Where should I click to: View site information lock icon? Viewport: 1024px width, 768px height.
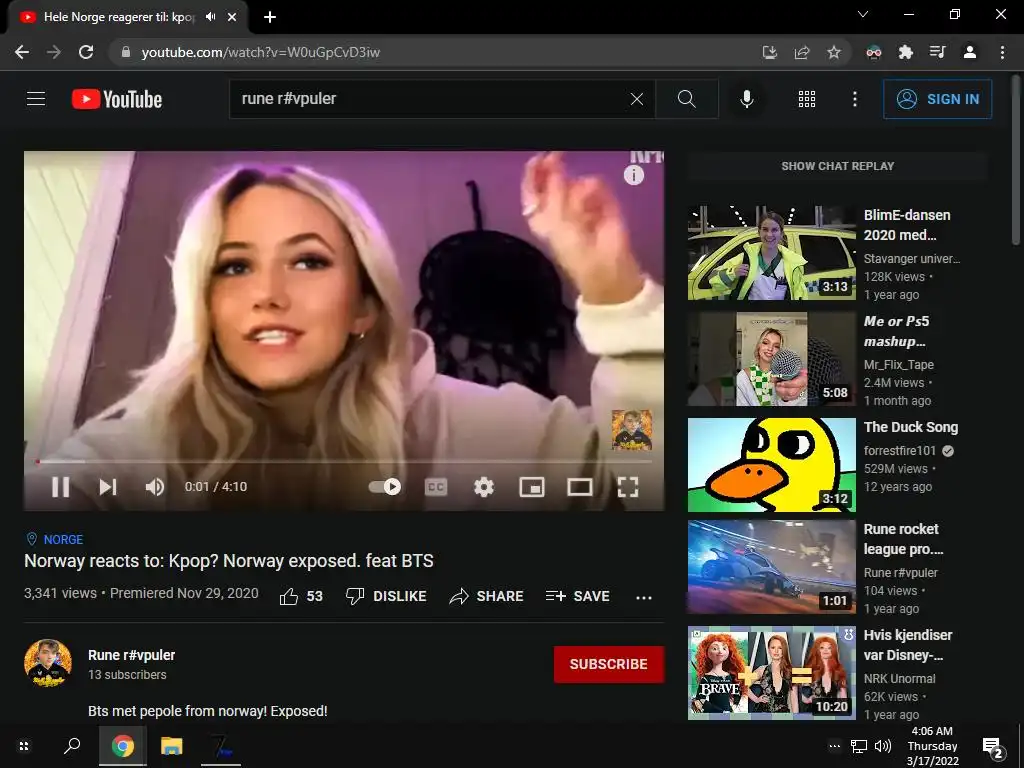tap(126, 52)
